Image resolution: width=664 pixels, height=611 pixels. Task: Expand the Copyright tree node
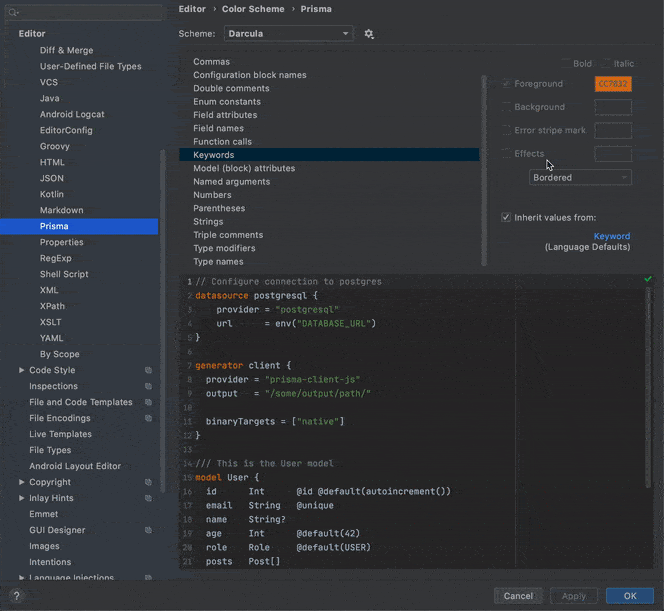tap(21, 482)
